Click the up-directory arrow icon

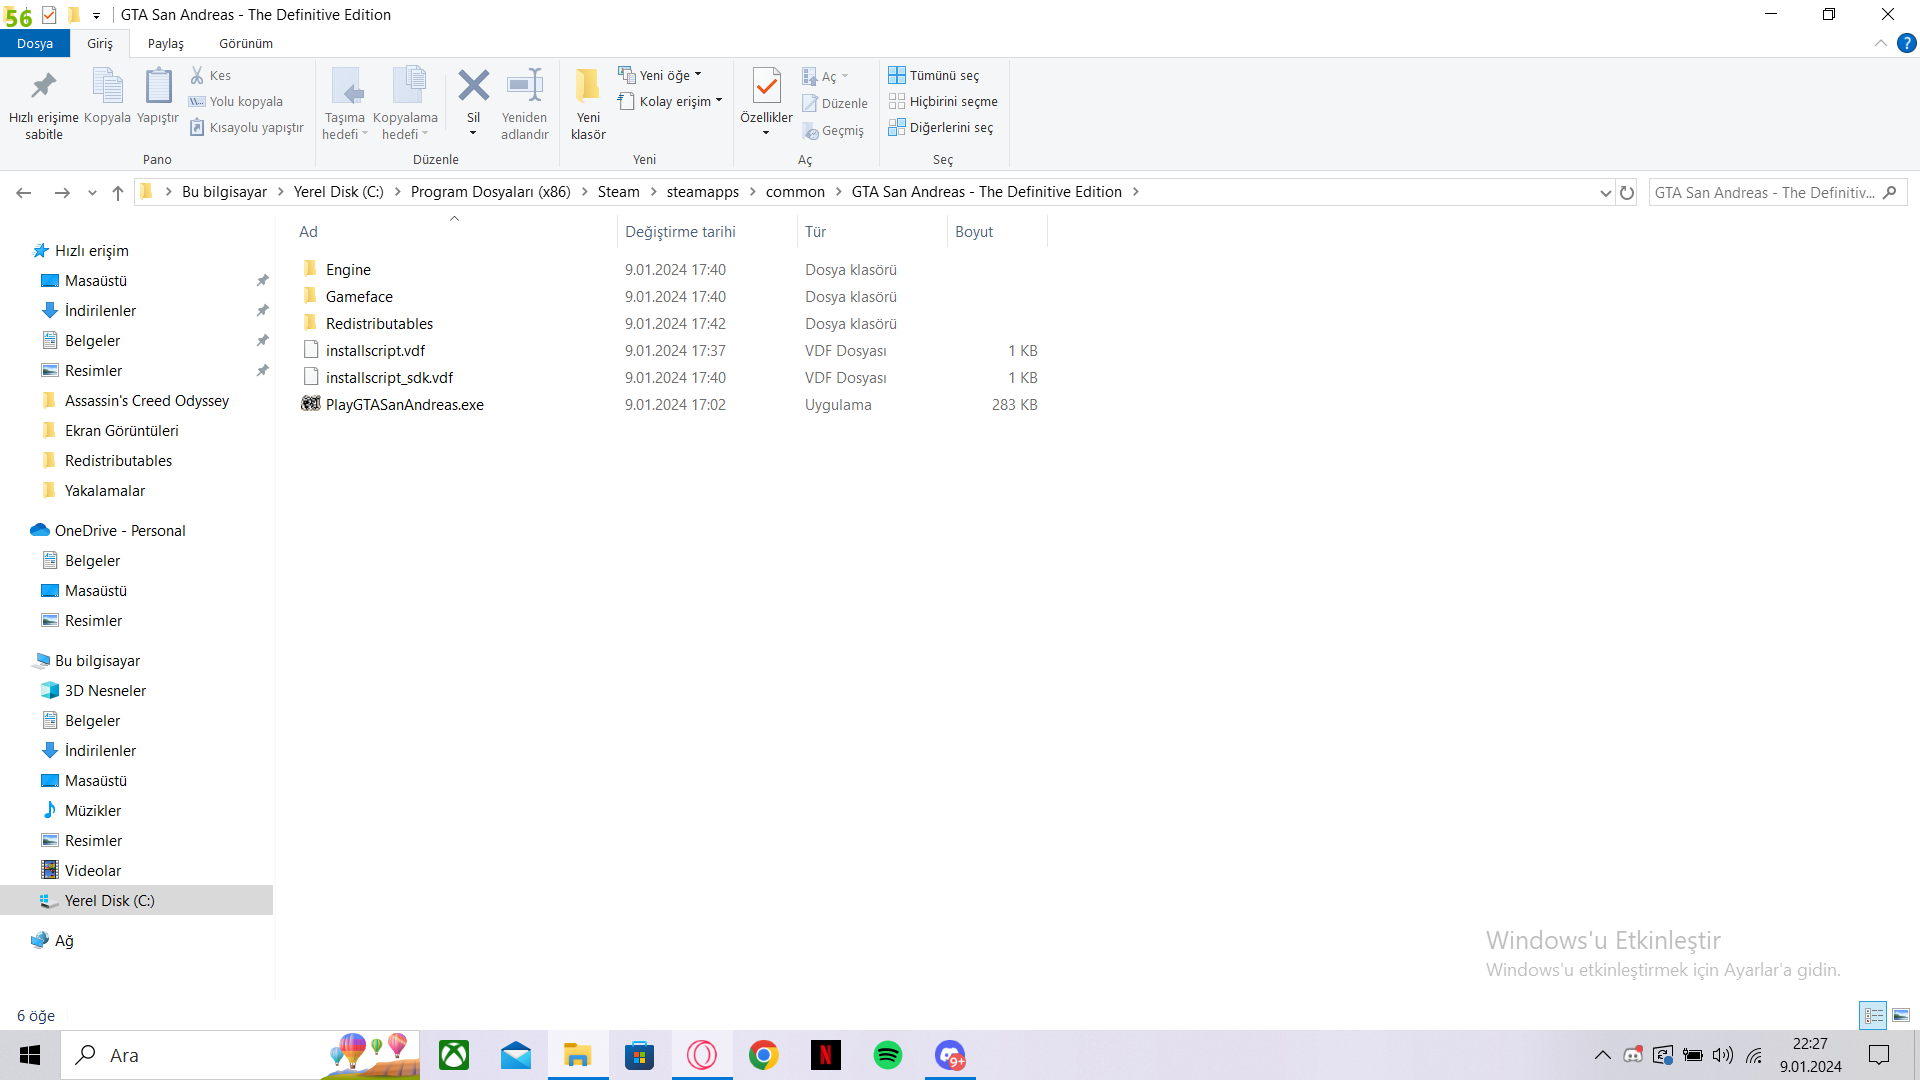click(x=118, y=193)
